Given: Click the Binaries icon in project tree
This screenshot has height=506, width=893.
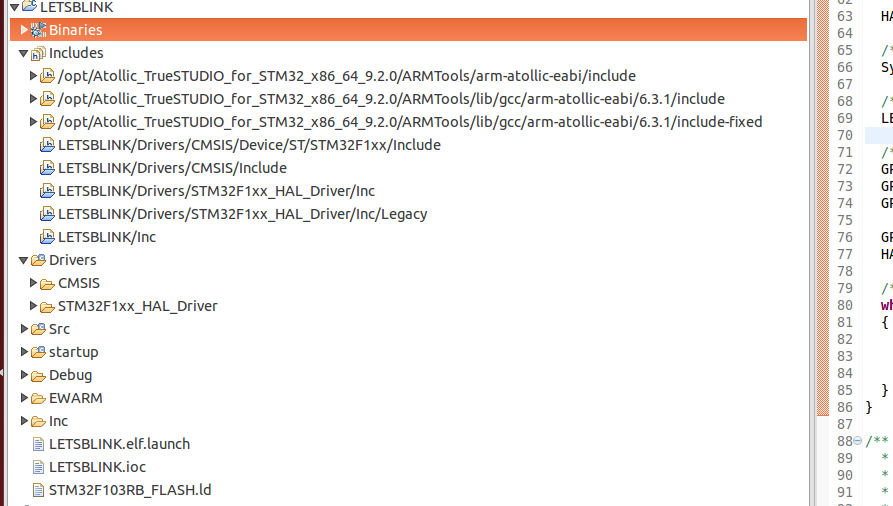Looking at the screenshot, I should (x=38, y=30).
